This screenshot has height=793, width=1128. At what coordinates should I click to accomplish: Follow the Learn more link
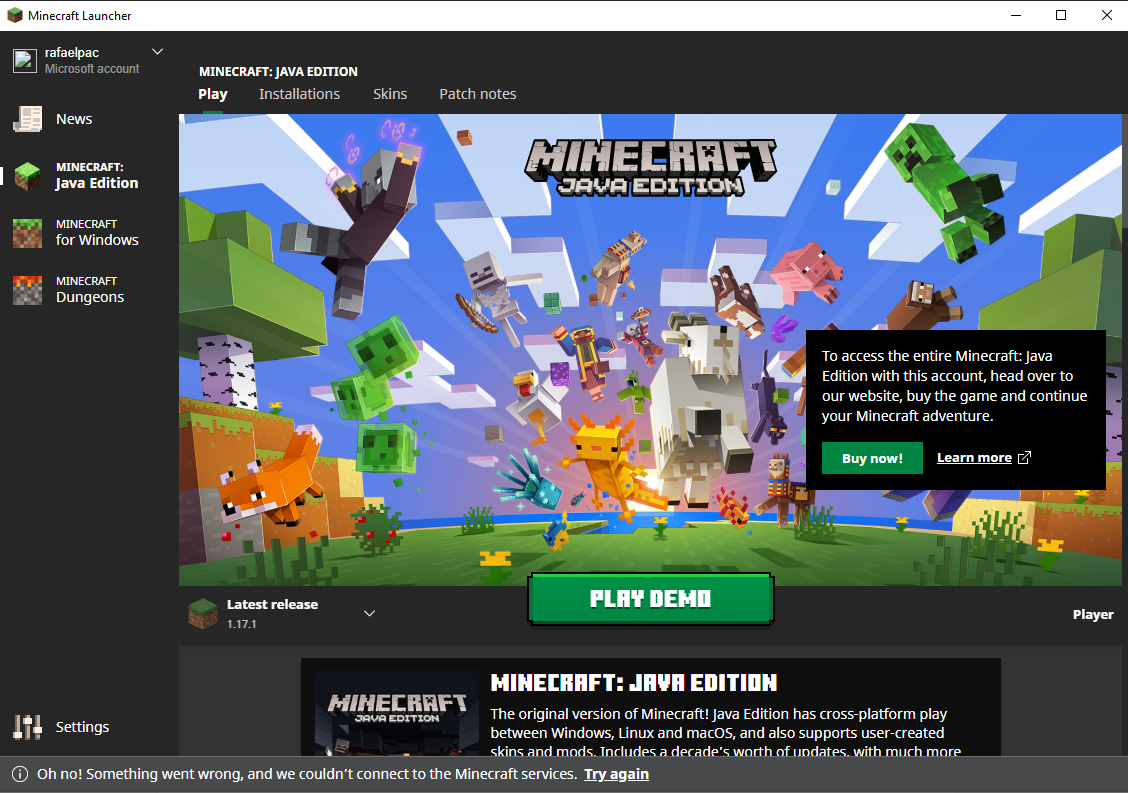[x=974, y=458]
